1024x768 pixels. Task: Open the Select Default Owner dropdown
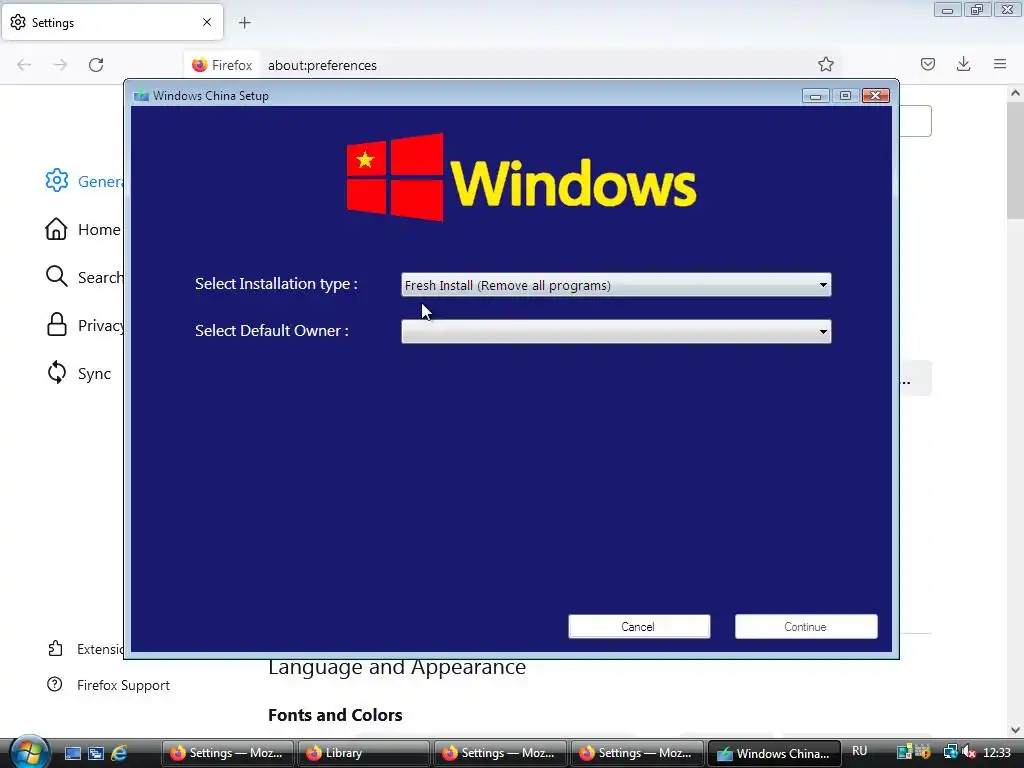[x=616, y=332]
